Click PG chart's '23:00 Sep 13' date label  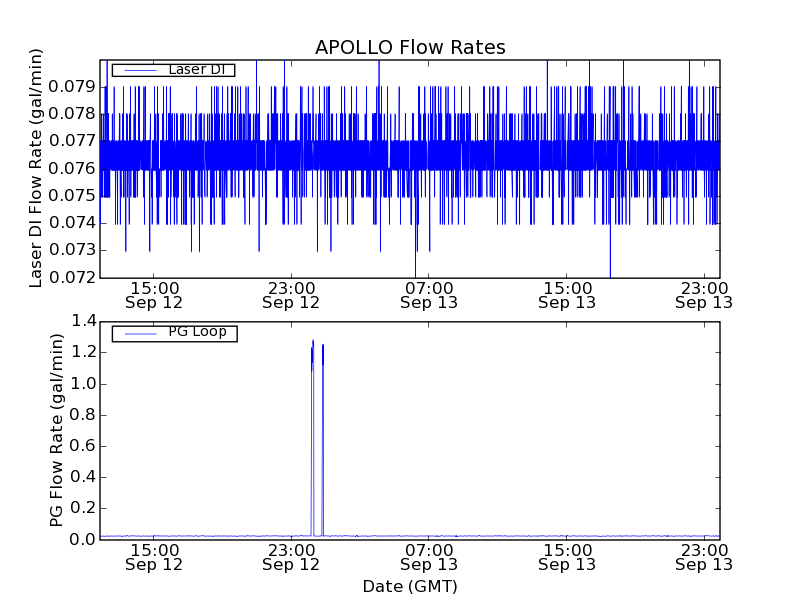704,558
